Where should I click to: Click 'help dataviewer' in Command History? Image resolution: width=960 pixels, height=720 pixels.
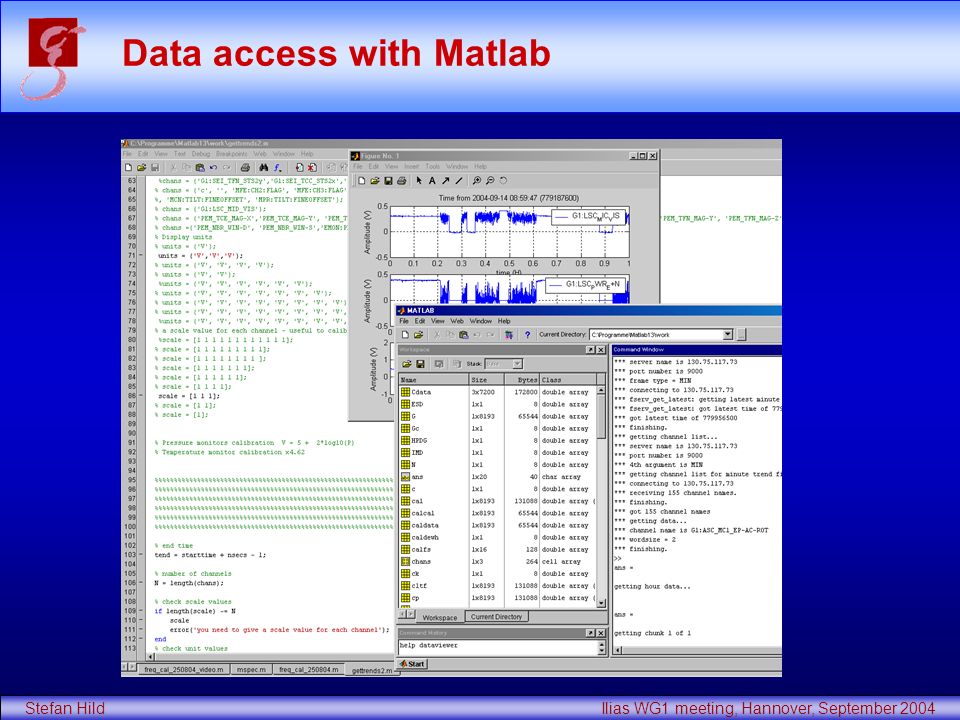[x=429, y=645]
